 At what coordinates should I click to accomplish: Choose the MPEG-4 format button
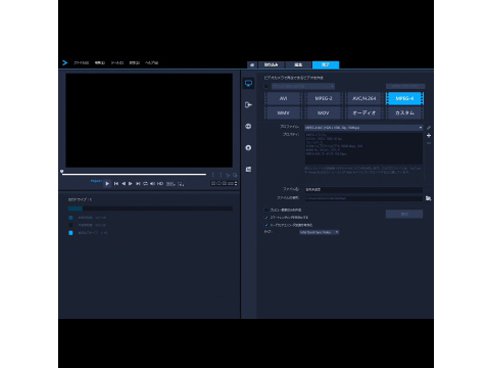point(405,98)
